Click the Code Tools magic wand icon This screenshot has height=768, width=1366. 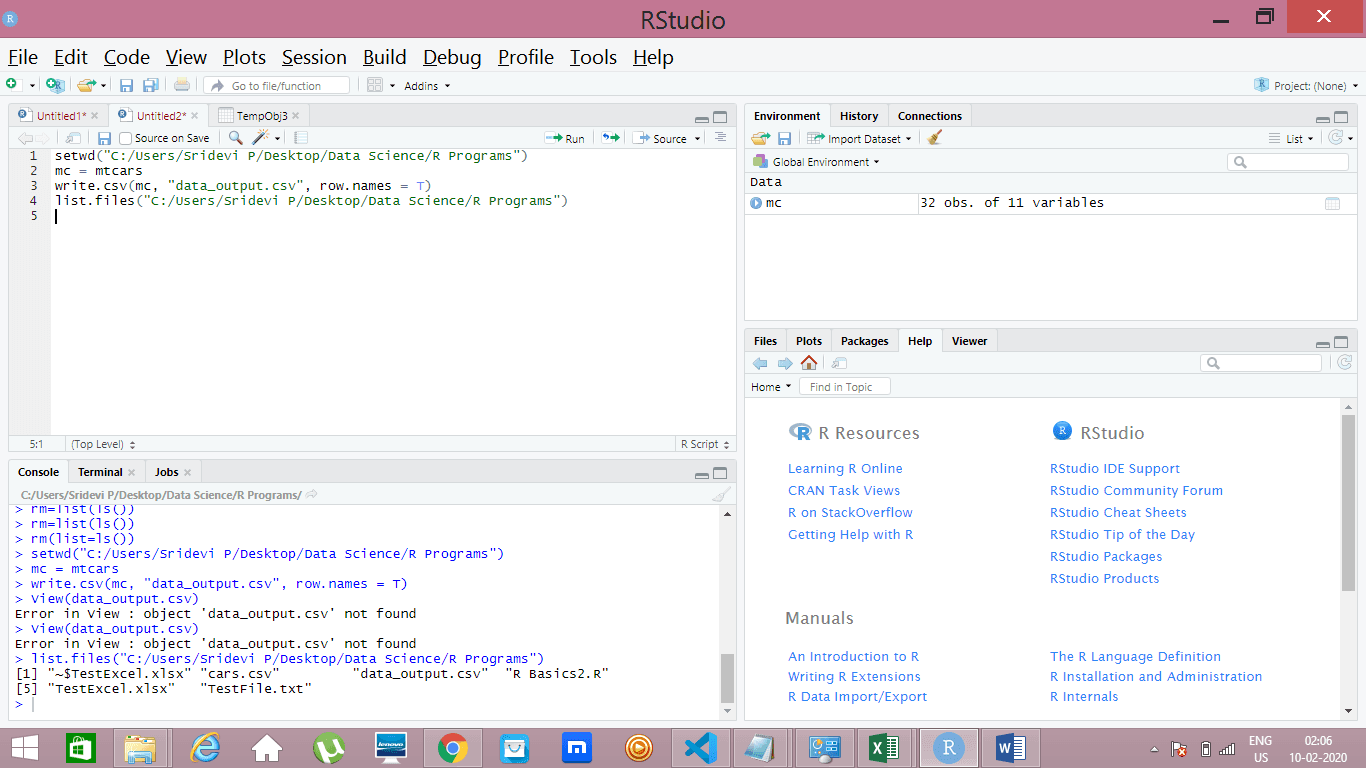pos(261,138)
